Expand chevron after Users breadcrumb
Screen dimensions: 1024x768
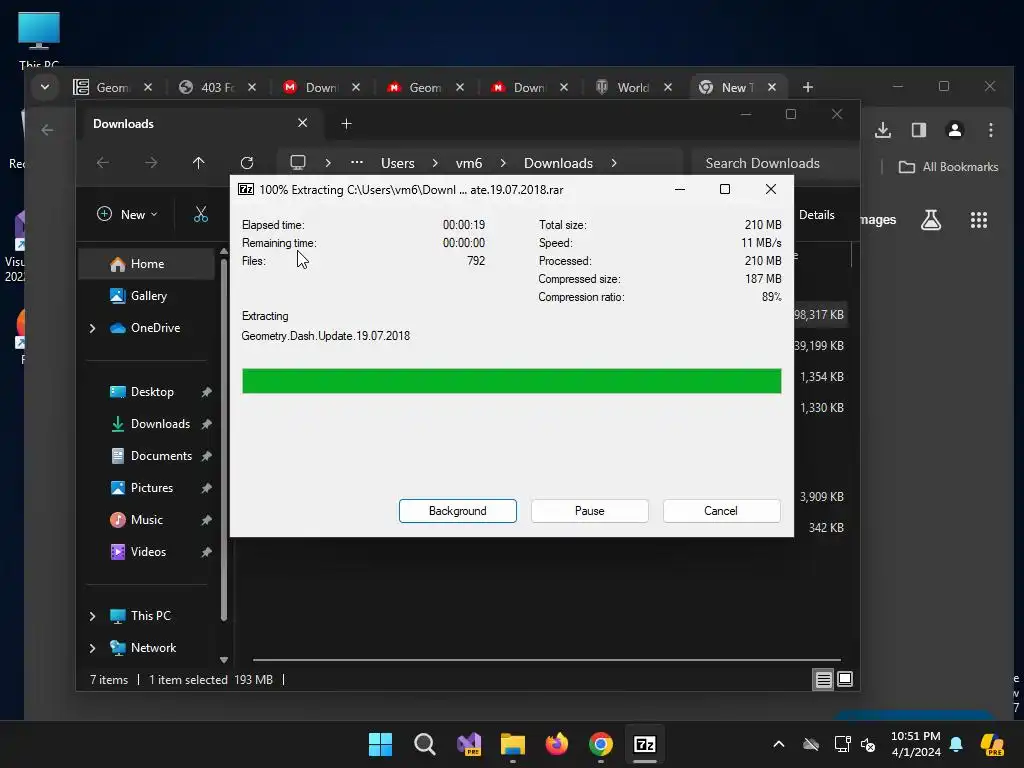pos(435,163)
